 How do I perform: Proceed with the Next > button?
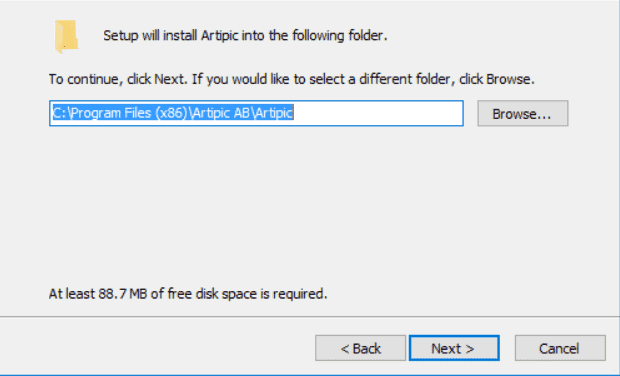pyautogui.click(x=454, y=348)
